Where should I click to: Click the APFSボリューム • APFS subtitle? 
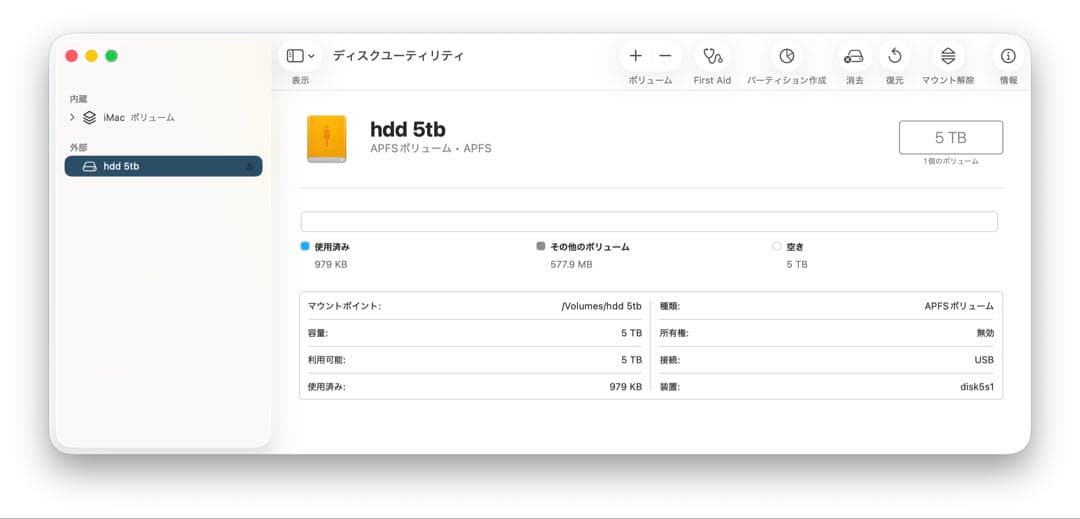click(430, 149)
